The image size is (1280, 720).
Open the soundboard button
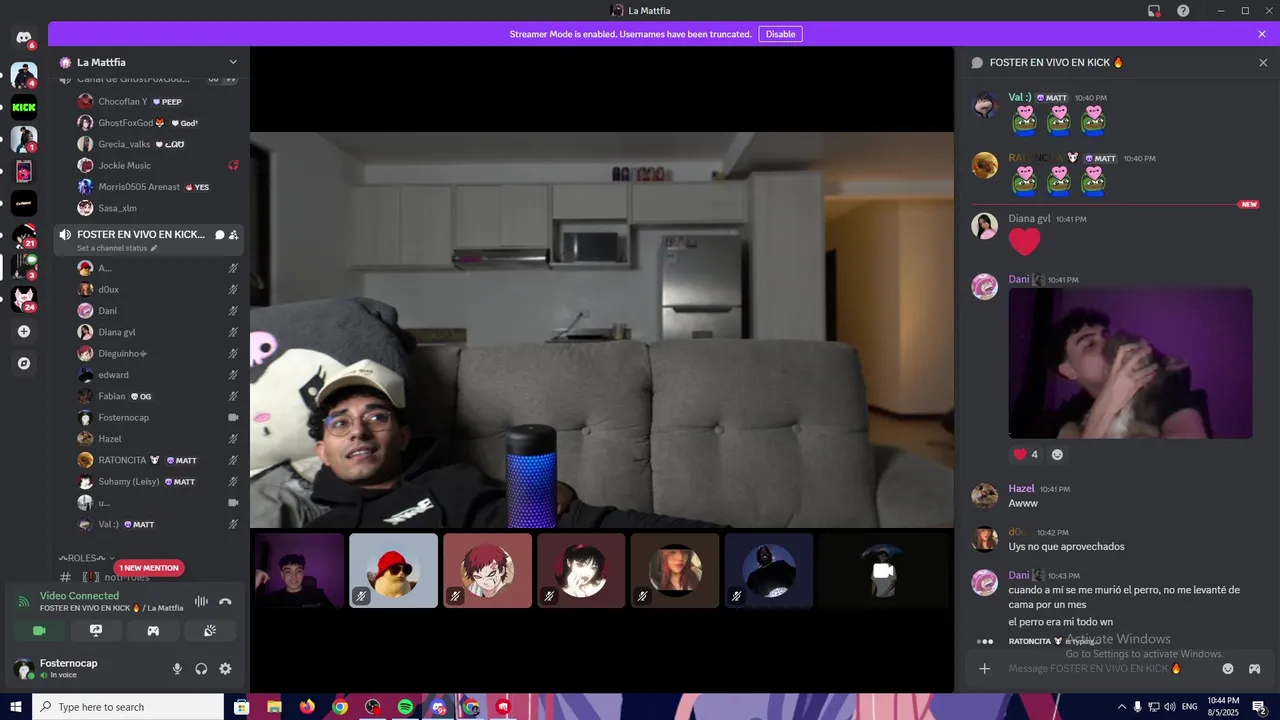tap(210, 631)
